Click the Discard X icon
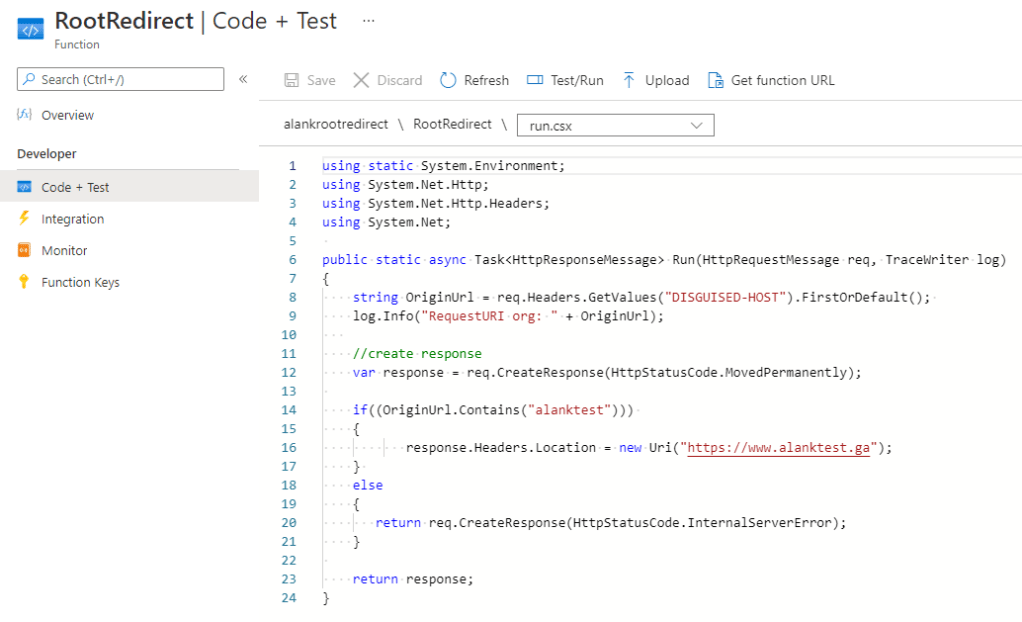Screen dimensions: 1022x622 coord(361,80)
